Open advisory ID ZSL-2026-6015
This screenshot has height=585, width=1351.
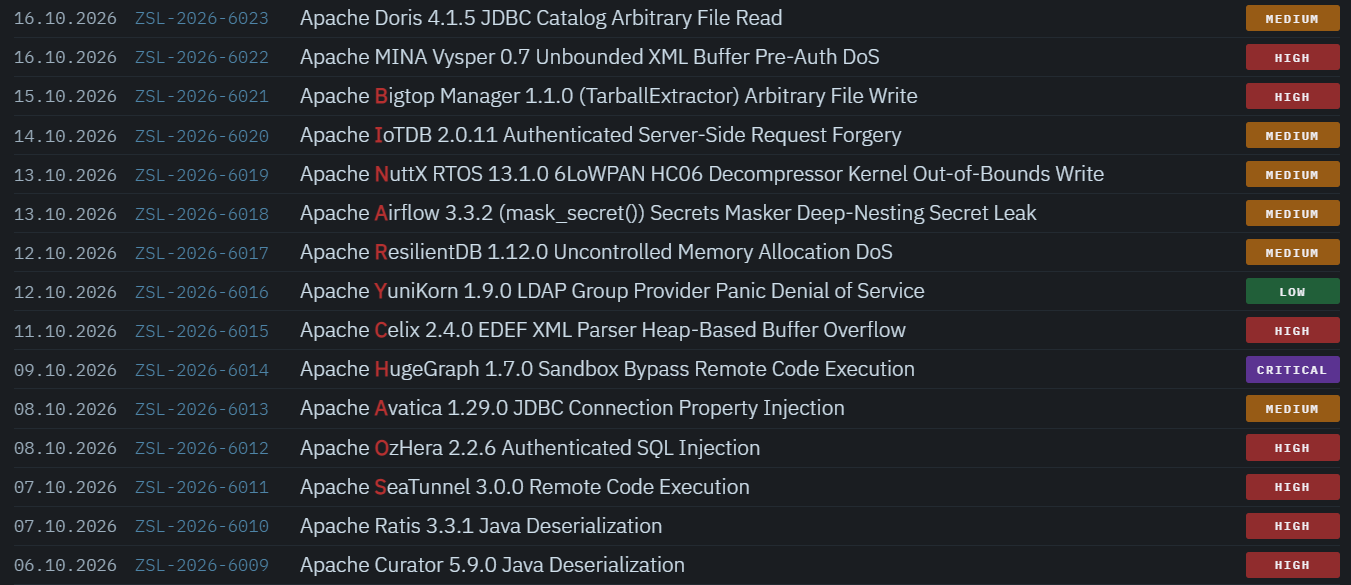coord(202,331)
